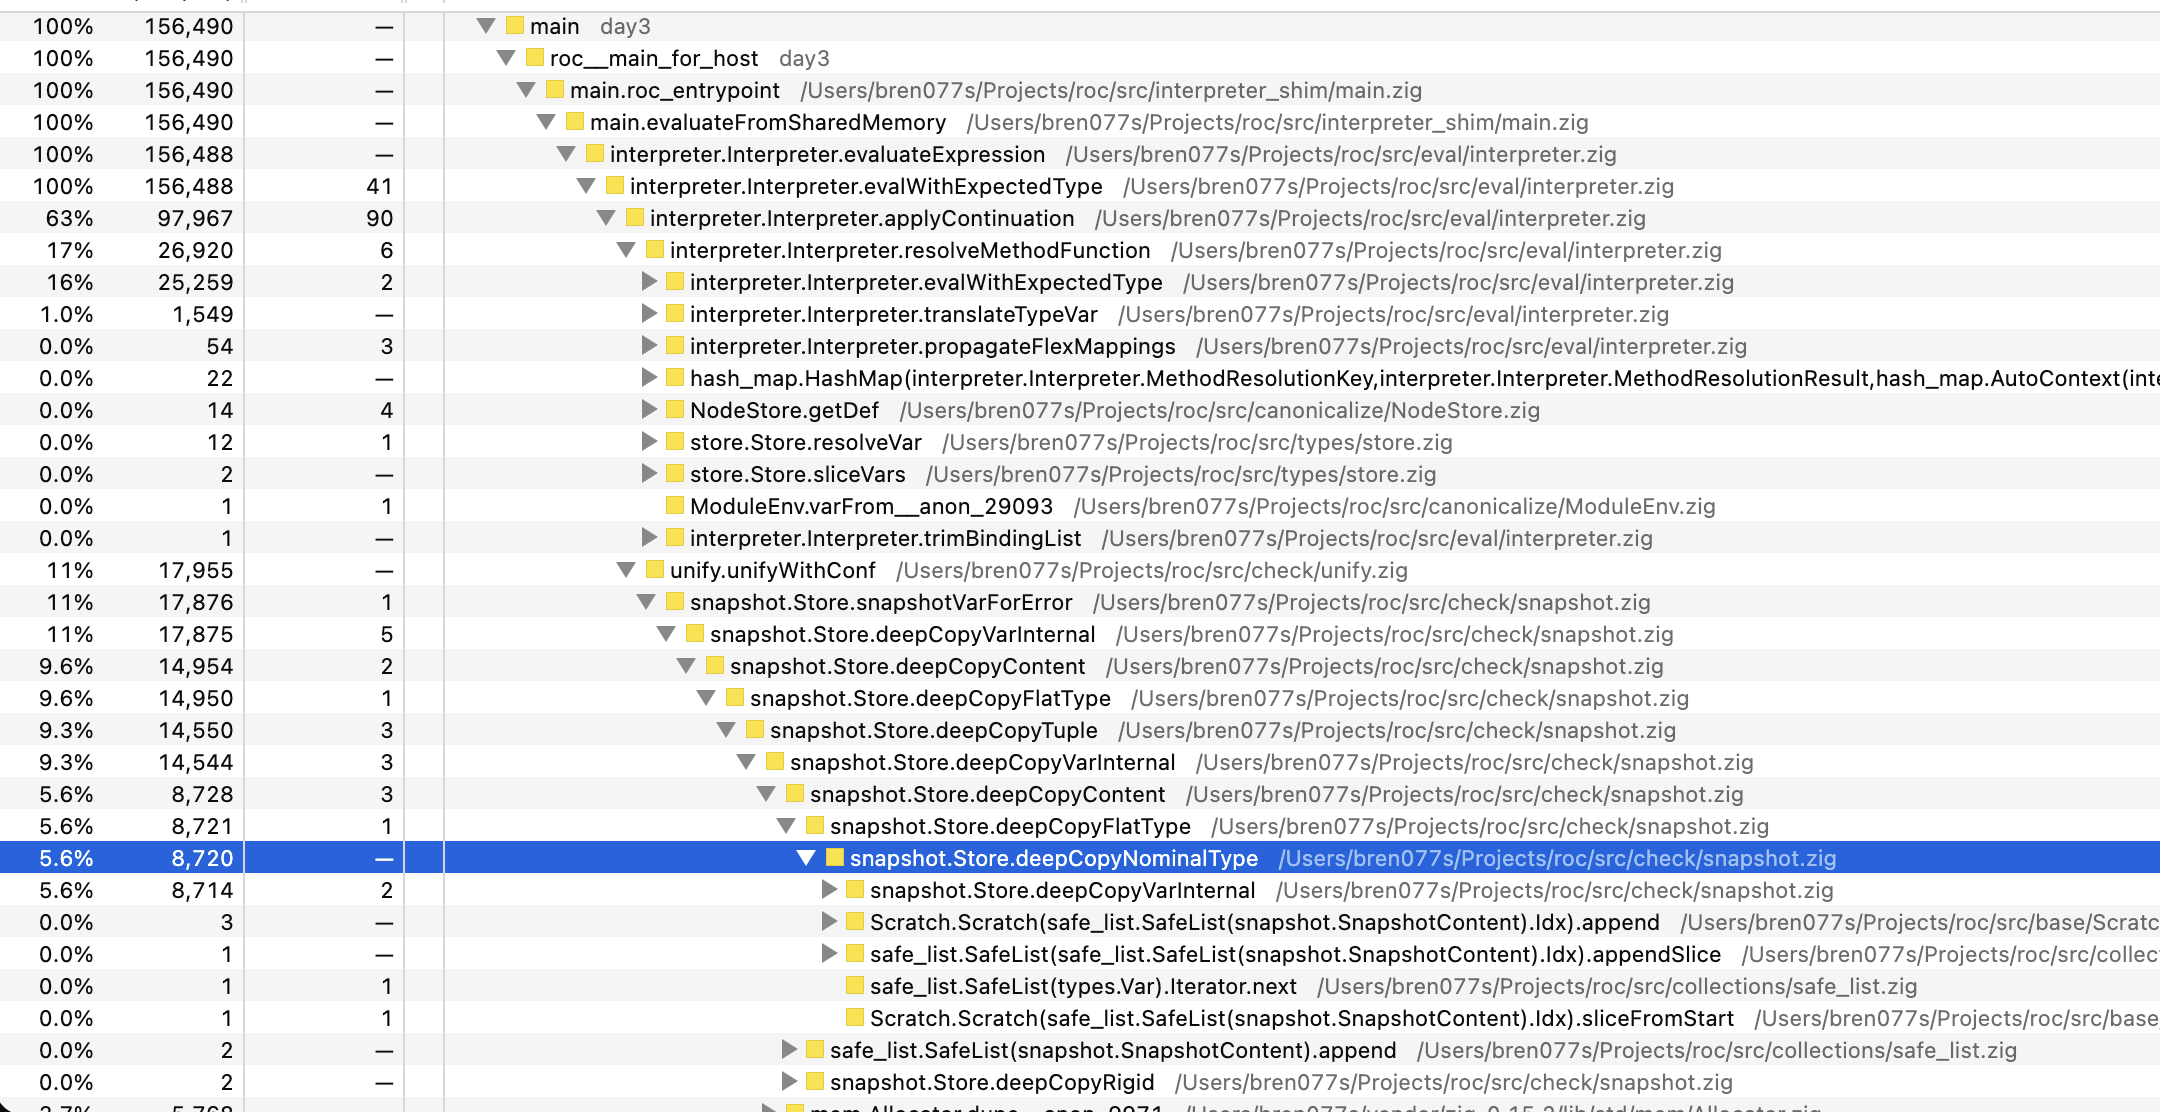This screenshot has height=1112, width=2160.
Task: Click the icon beside safe_list.SafeList(types.Var).Iterator.next
Action: point(855,986)
